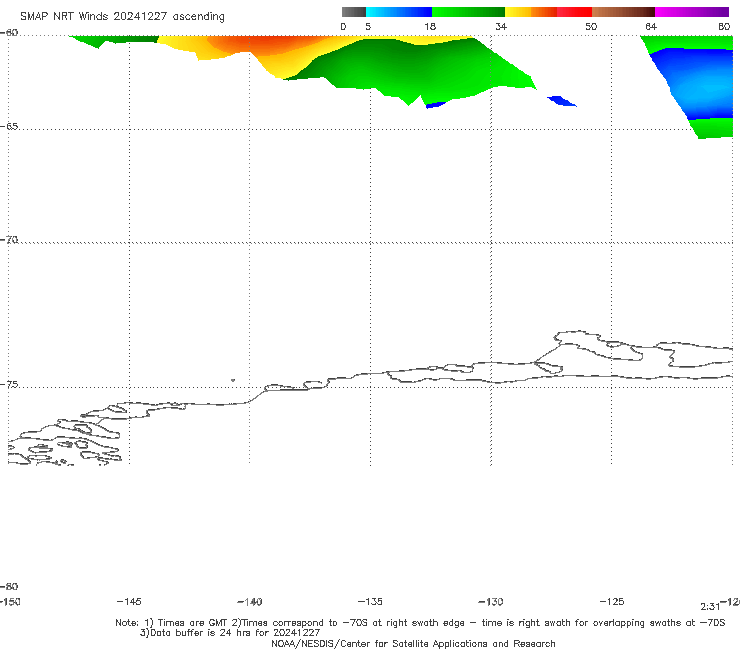Click the longitude label "-135"
Viewport: 740px width, 650px height.
pyautogui.click(x=370, y=601)
